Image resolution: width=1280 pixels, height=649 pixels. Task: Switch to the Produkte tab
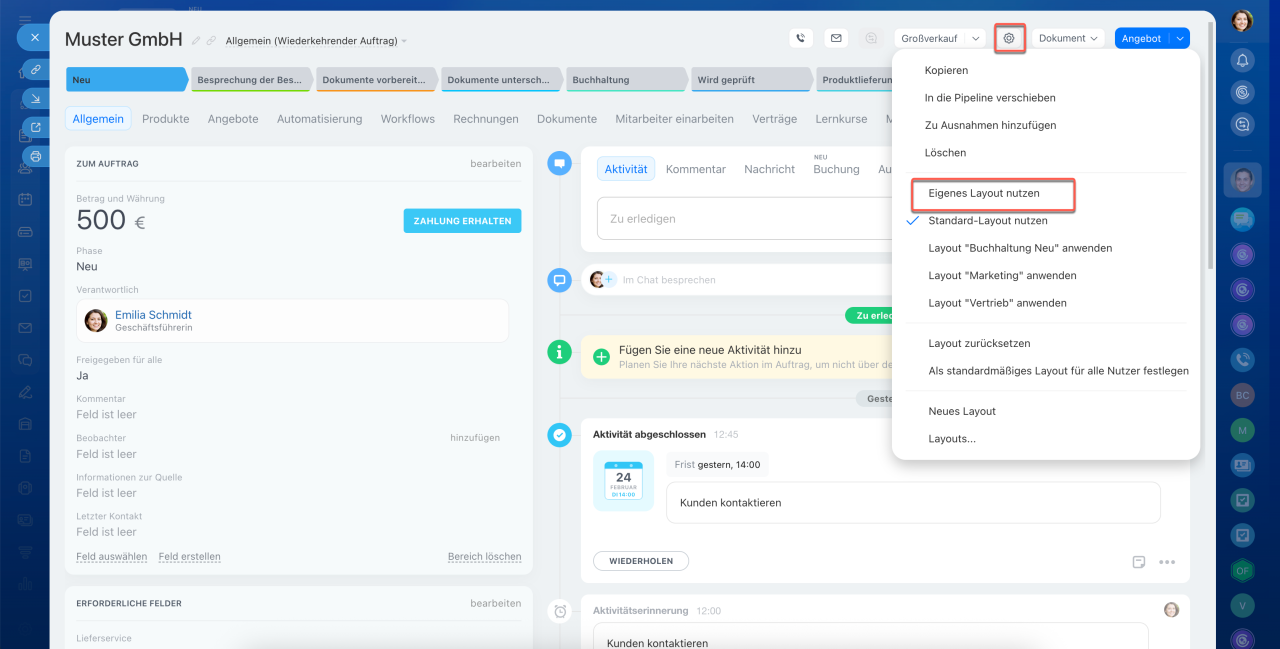165,118
